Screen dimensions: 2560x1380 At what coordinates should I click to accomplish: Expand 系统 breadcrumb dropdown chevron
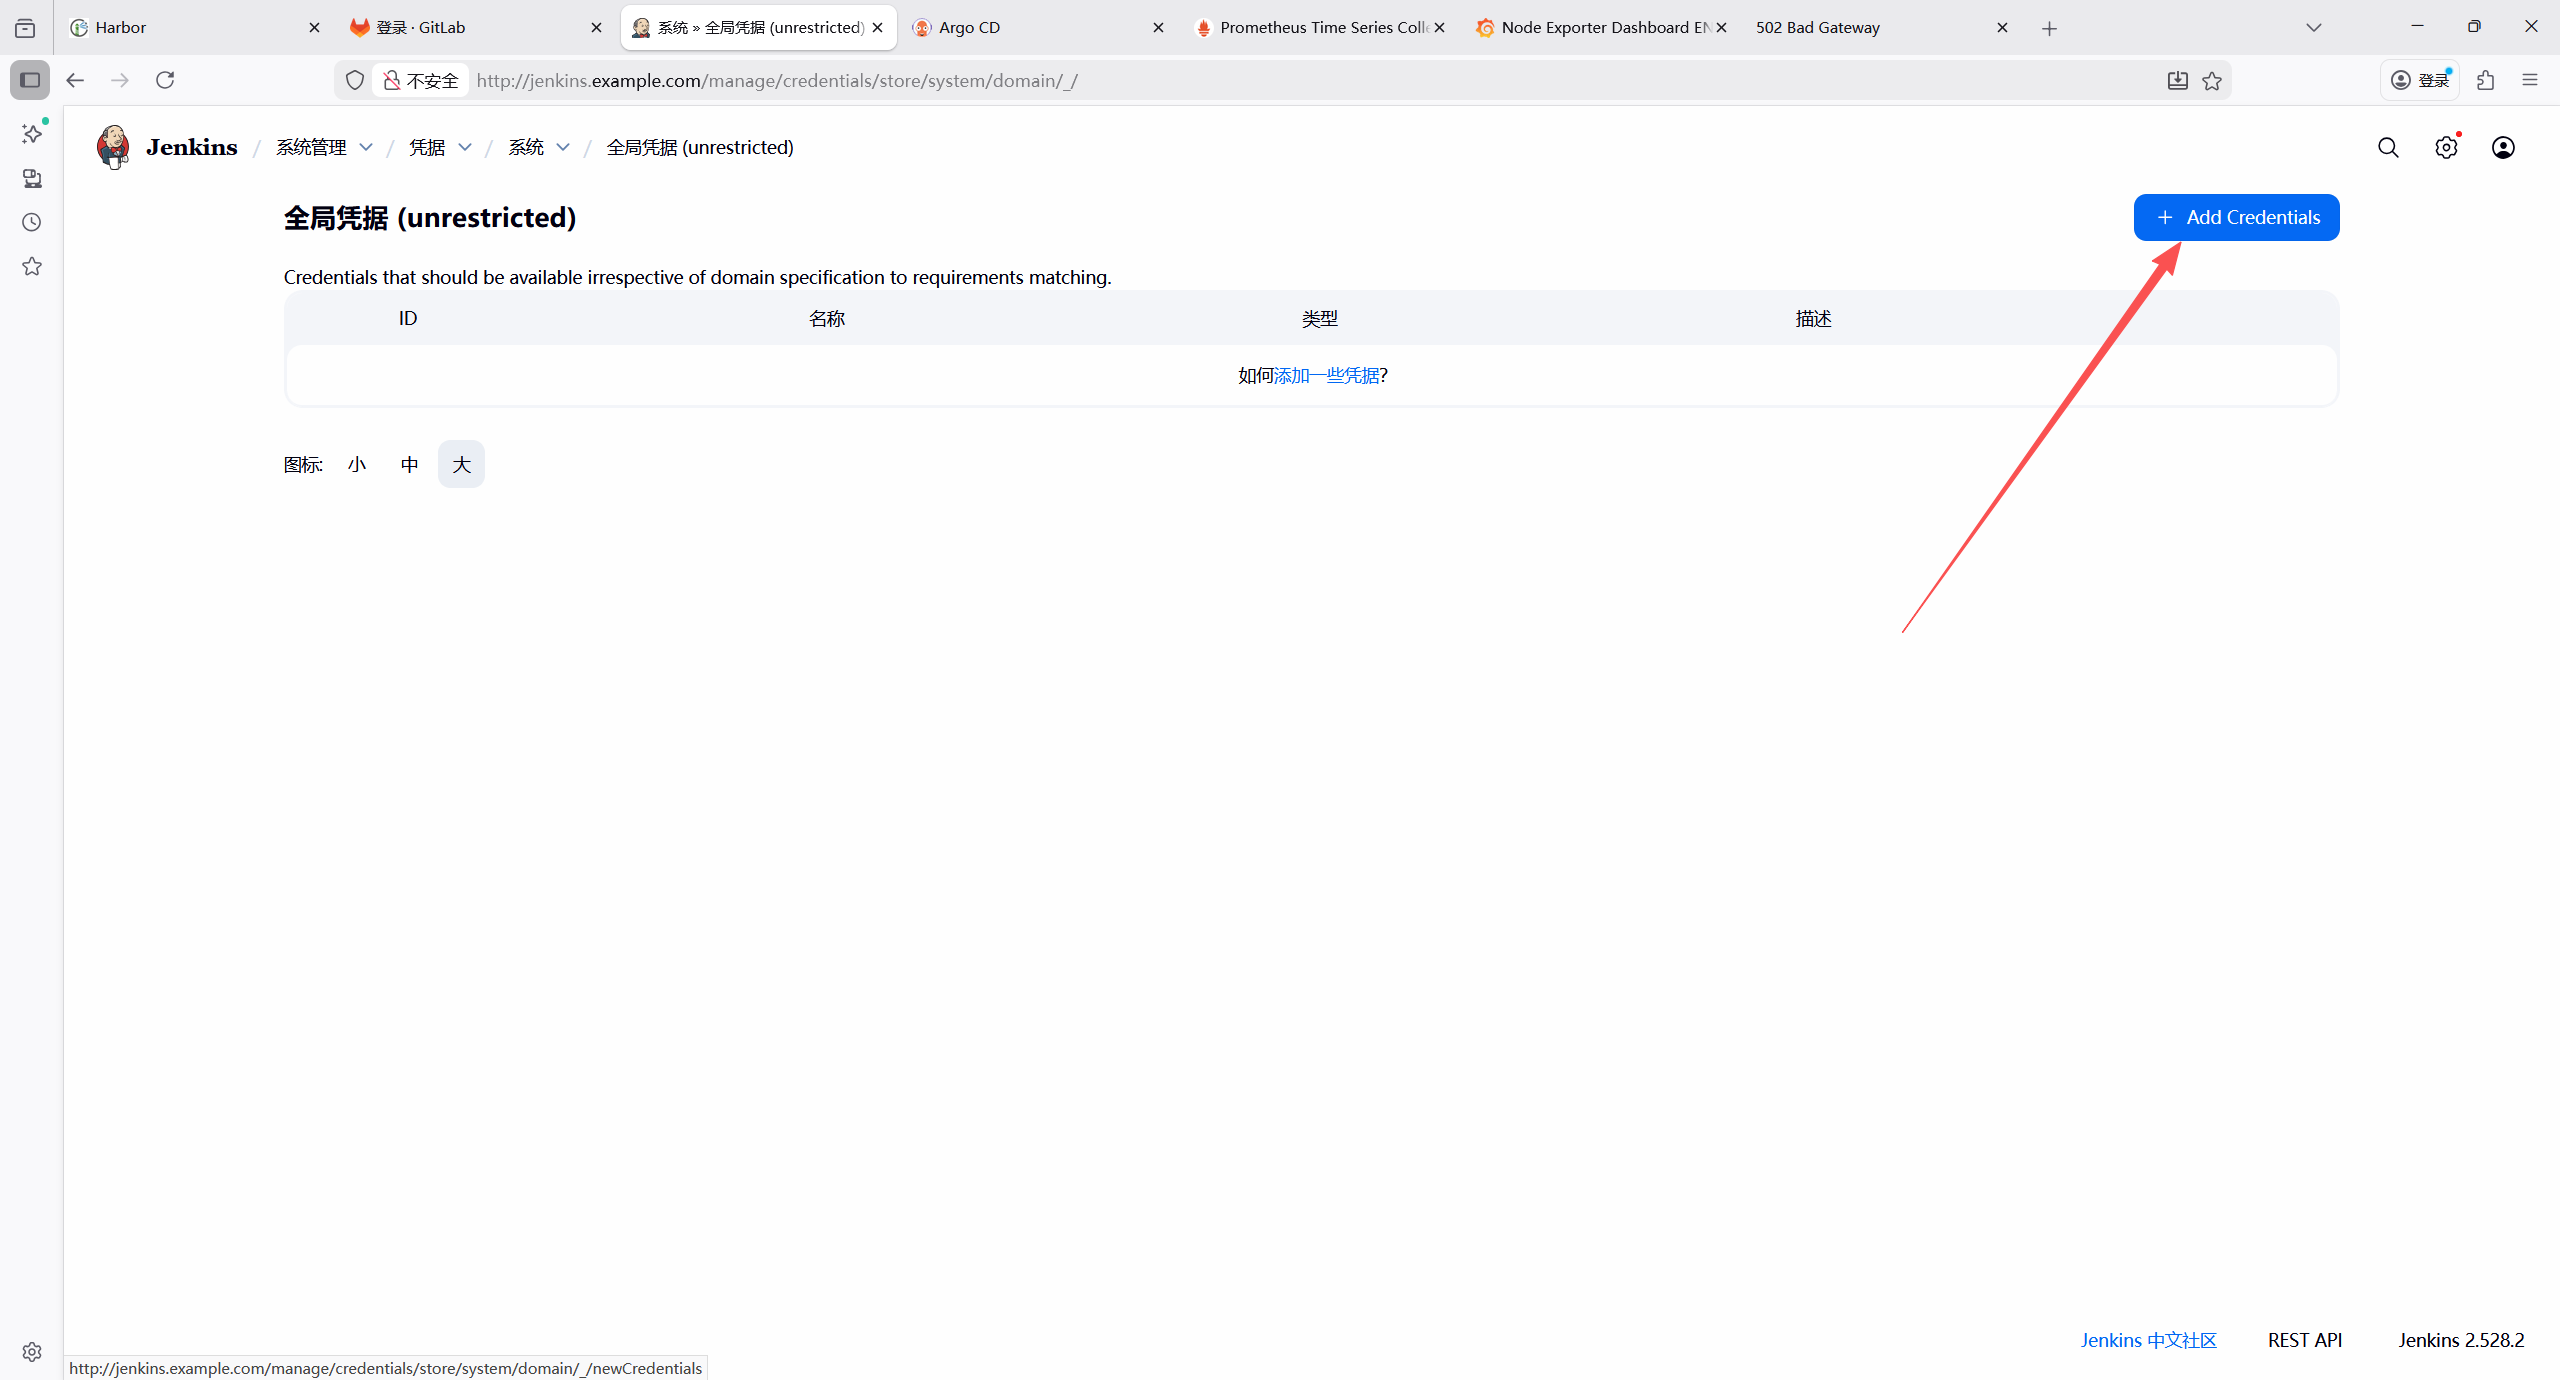point(563,148)
